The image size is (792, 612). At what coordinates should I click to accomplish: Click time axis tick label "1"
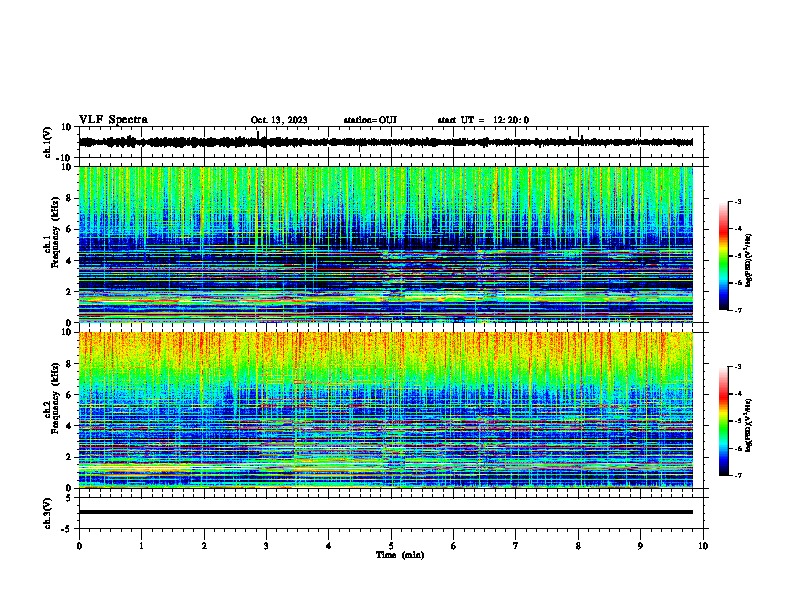(141, 546)
